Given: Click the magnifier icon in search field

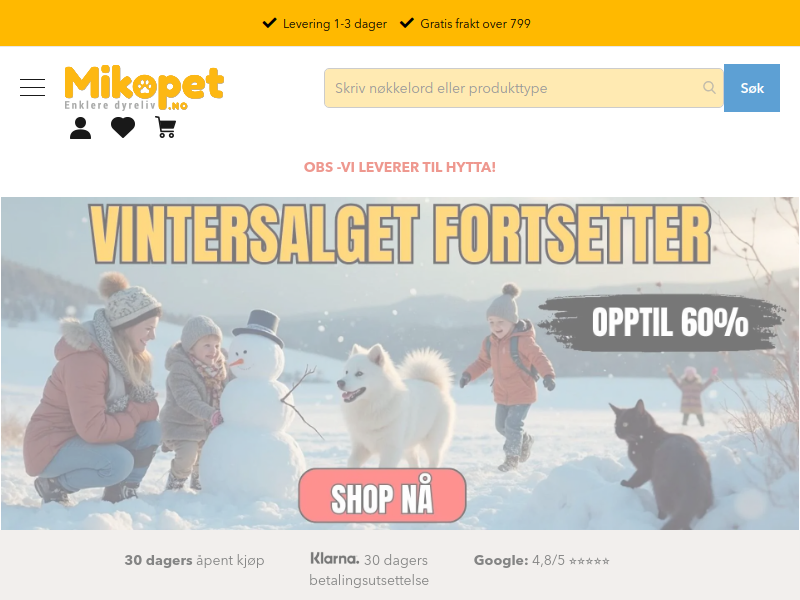Looking at the screenshot, I should 709,88.
